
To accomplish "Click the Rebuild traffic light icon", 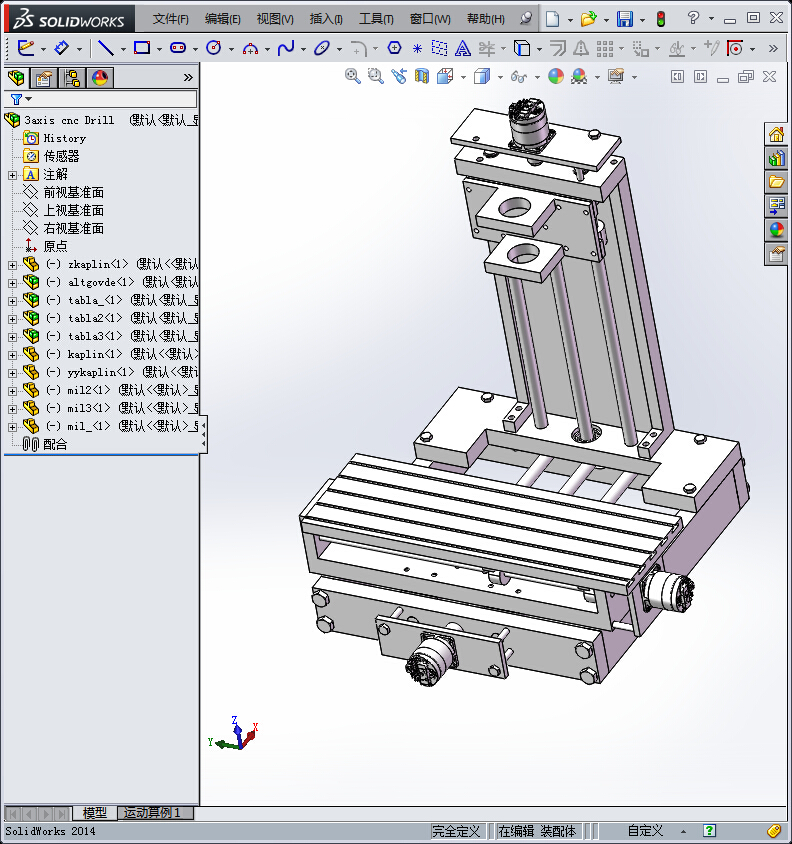I will coord(661,19).
